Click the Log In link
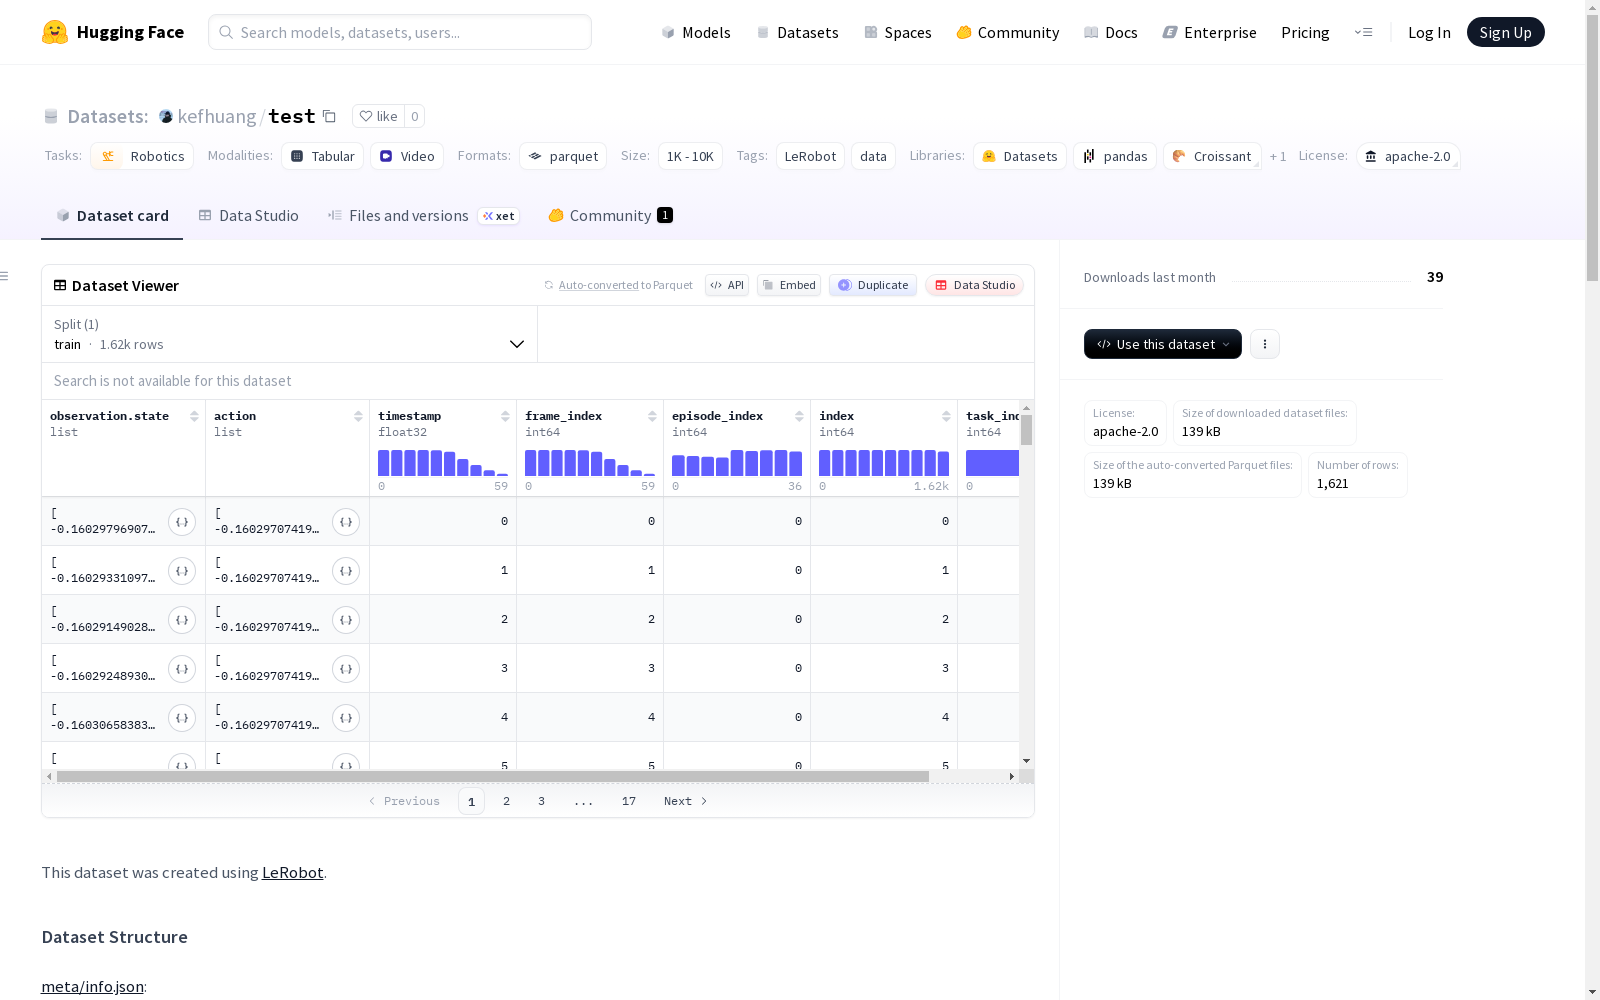Viewport: 1600px width, 1000px height. point(1429,32)
